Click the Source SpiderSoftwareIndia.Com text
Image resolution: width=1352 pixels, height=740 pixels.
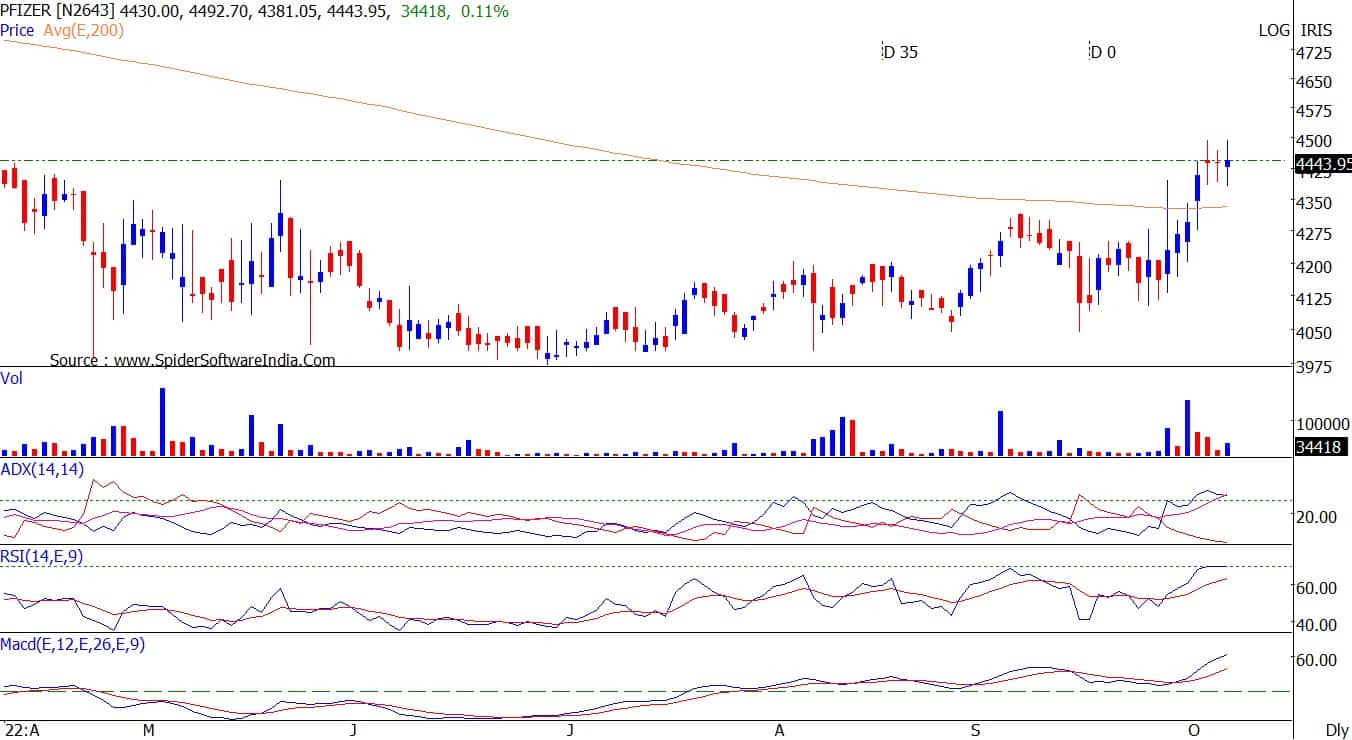(x=193, y=360)
